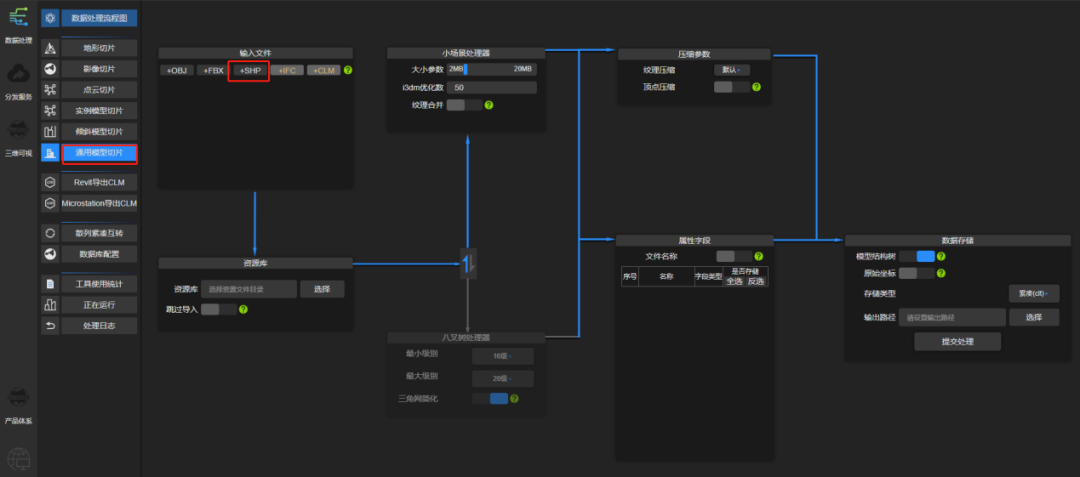Image resolution: width=1080 pixels, height=477 pixels.
Task: Click the 倾斜模型切片 buildings icon
Action: 50,131
